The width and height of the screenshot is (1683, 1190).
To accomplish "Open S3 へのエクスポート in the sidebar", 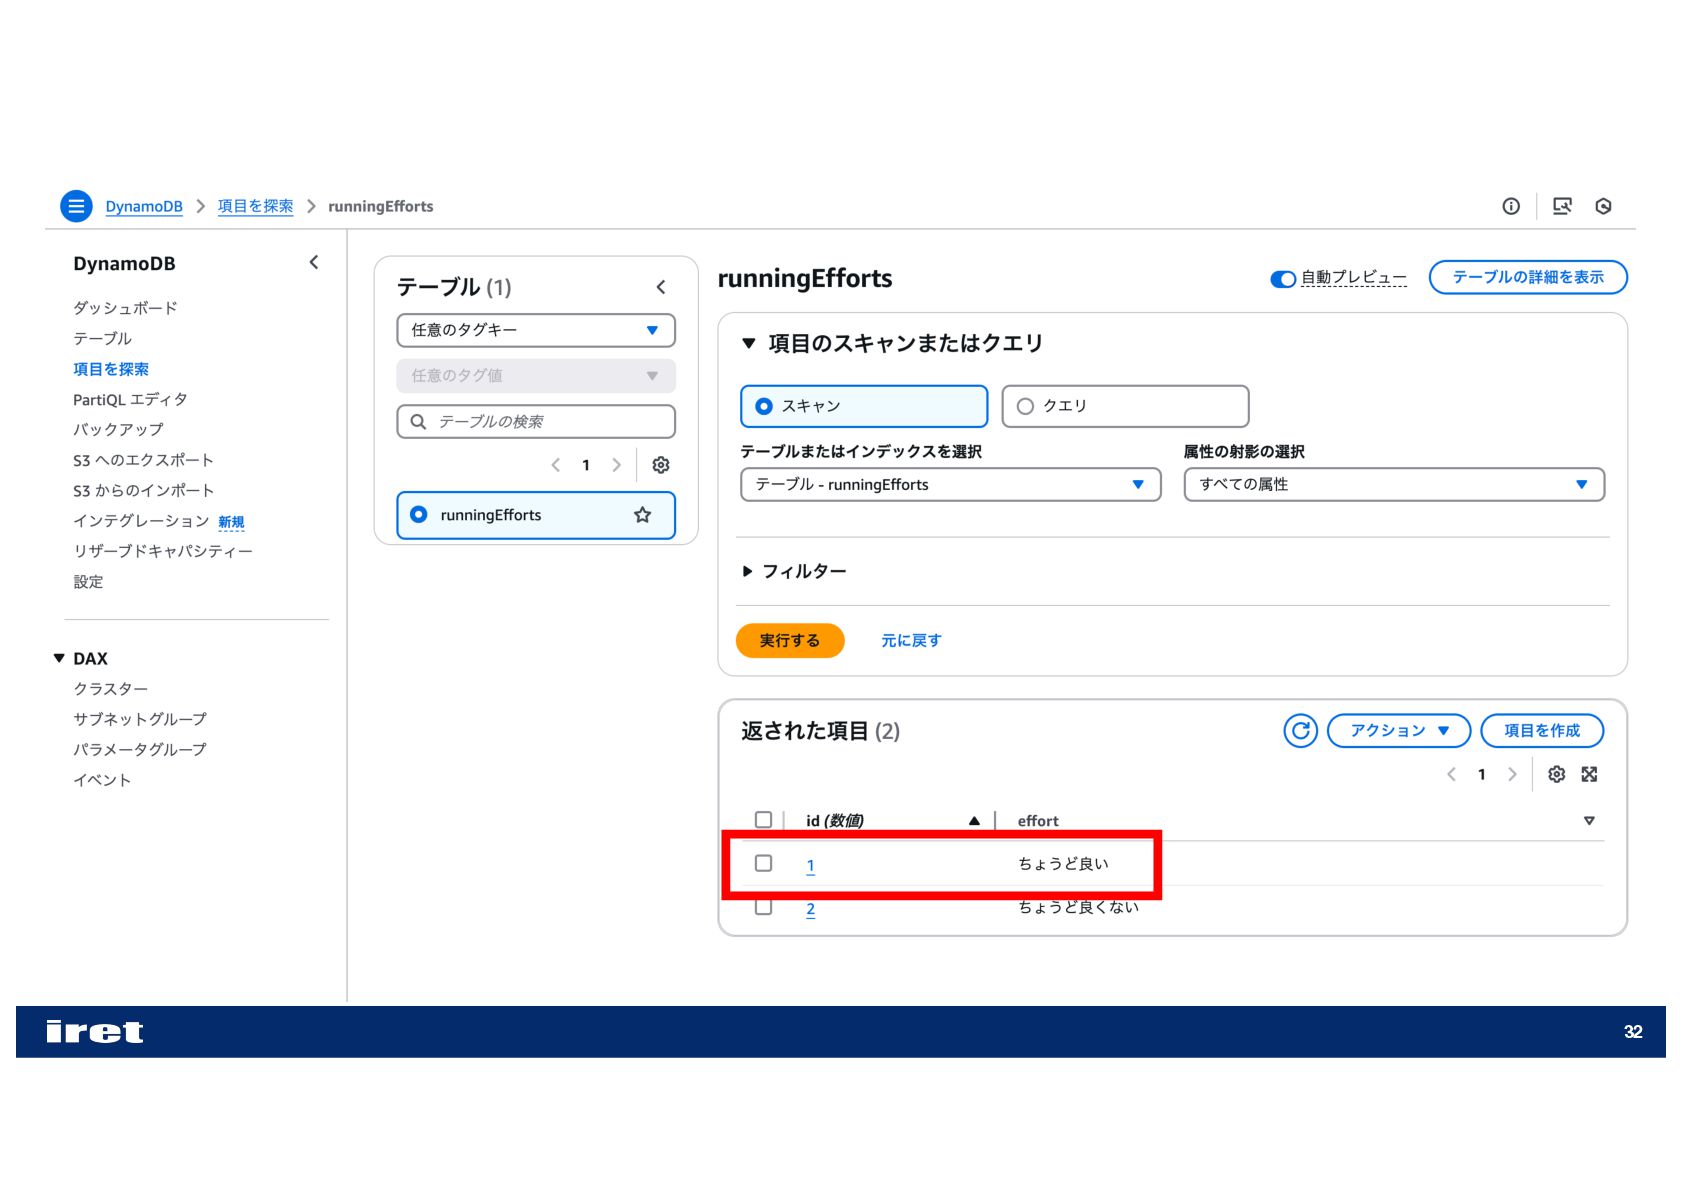I will (143, 460).
